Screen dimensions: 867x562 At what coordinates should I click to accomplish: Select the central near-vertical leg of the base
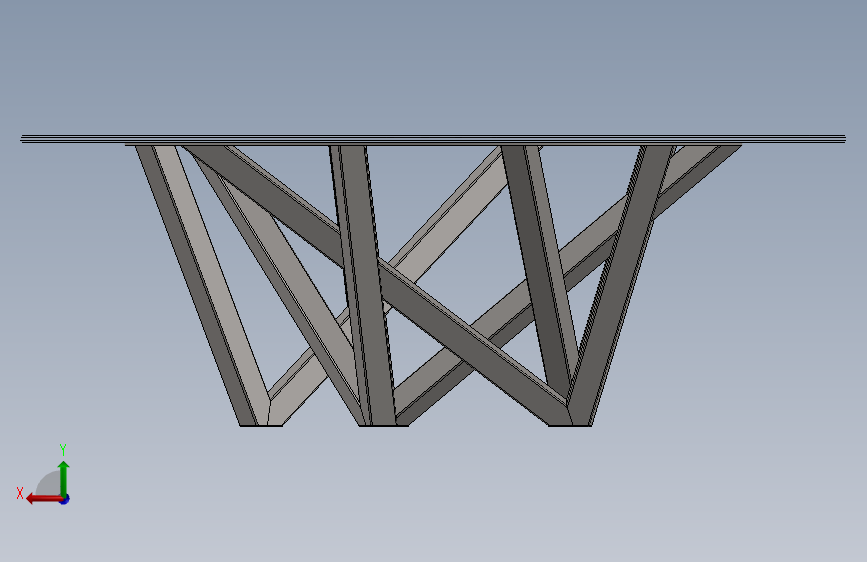point(362,285)
